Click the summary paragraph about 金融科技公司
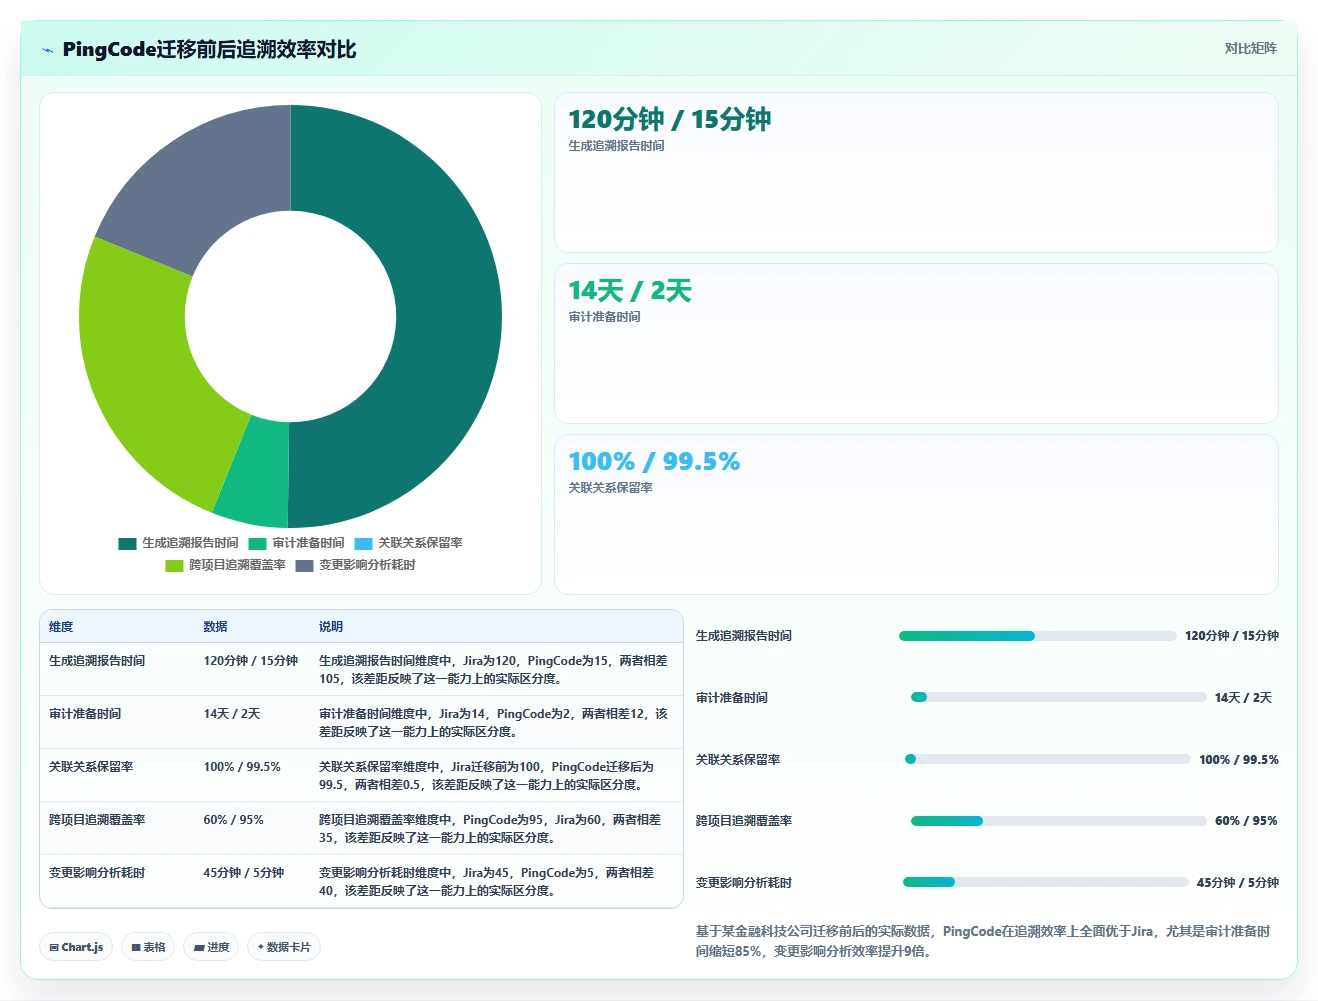The image size is (1318, 1001). coord(985,941)
